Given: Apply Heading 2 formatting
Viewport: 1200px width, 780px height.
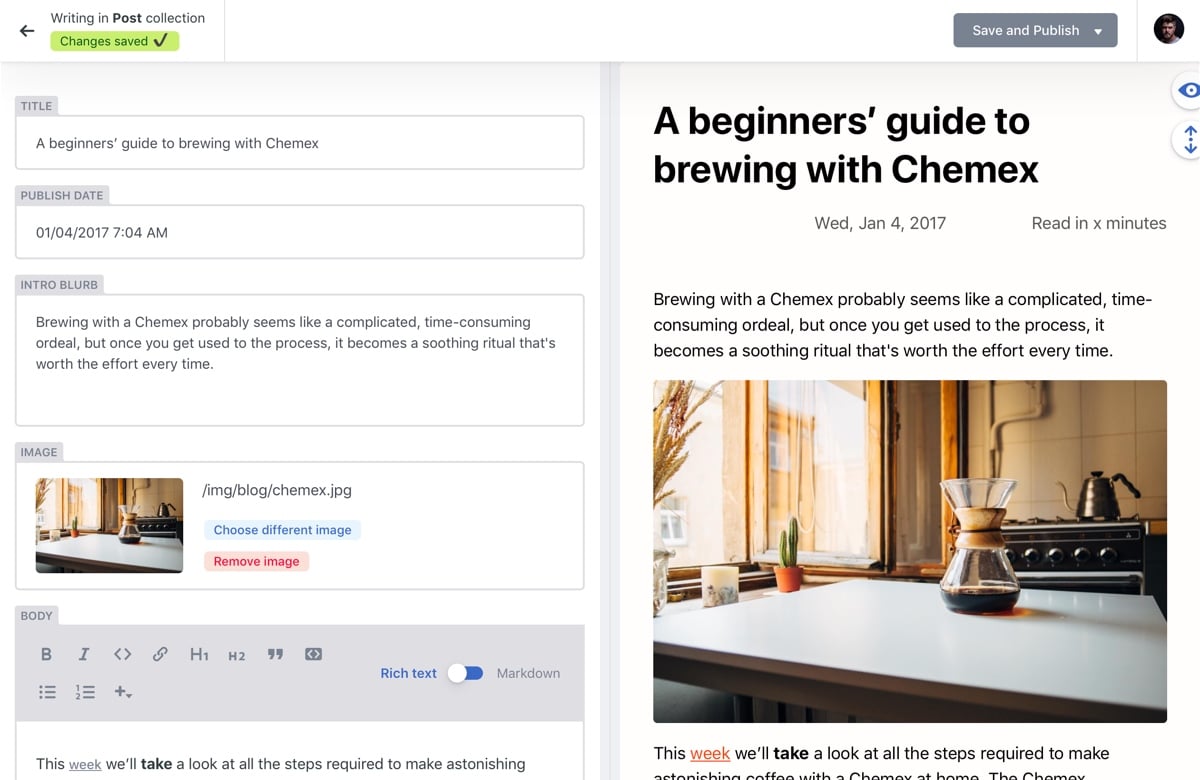Looking at the screenshot, I should point(236,655).
